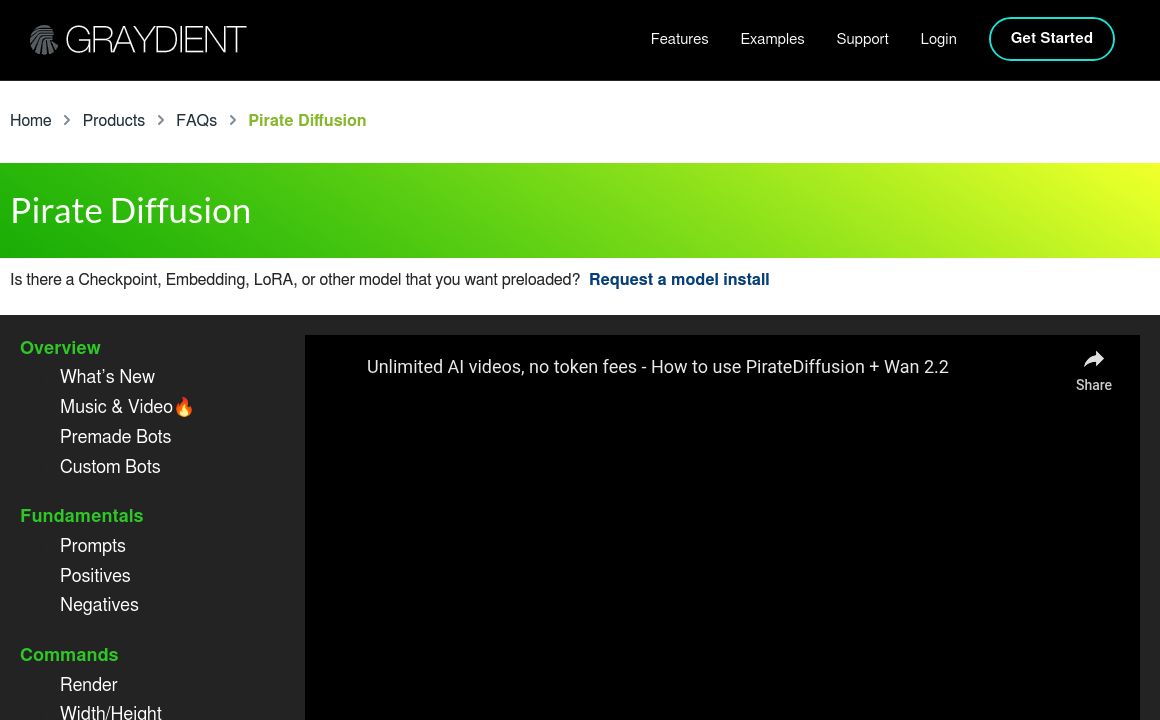Viewport: 1160px width, 720px height.
Task: Click Request a model install link
Action: point(679,280)
